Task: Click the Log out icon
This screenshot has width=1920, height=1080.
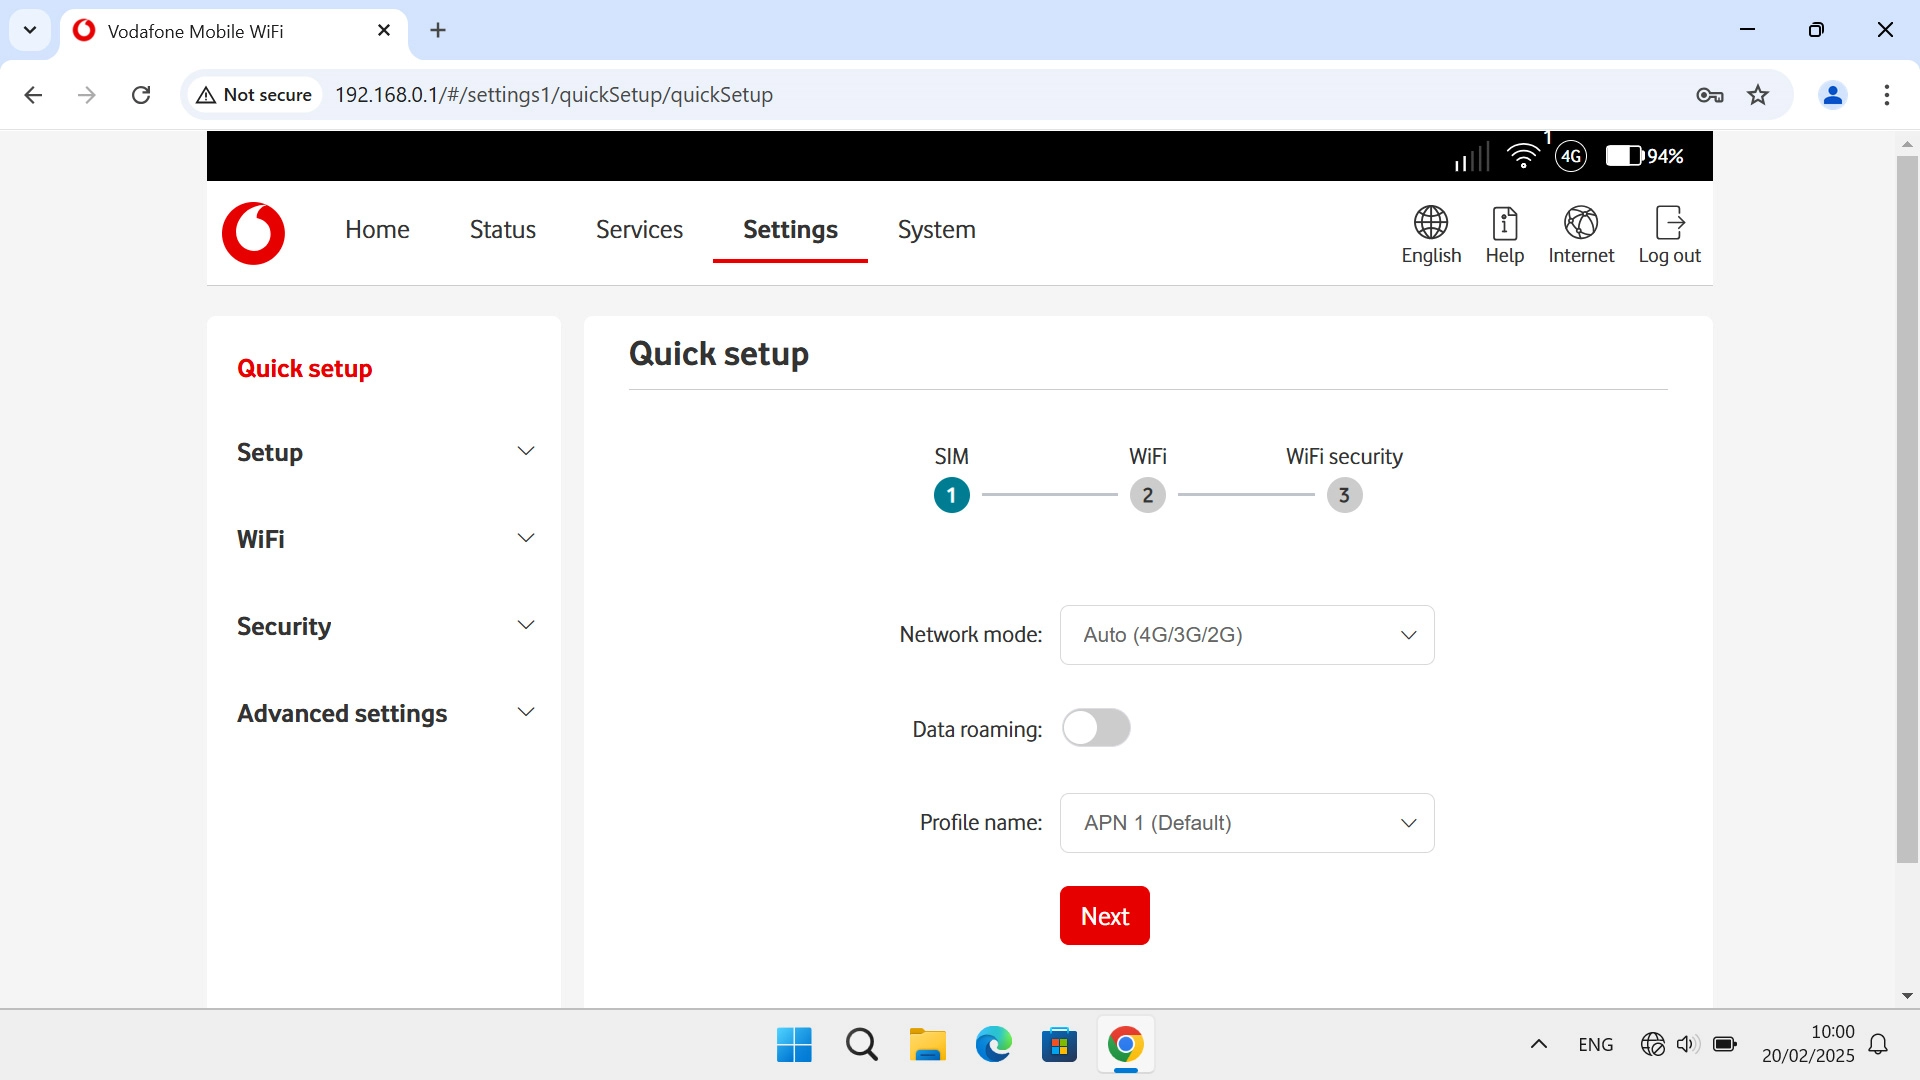Action: click(x=1669, y=222)
